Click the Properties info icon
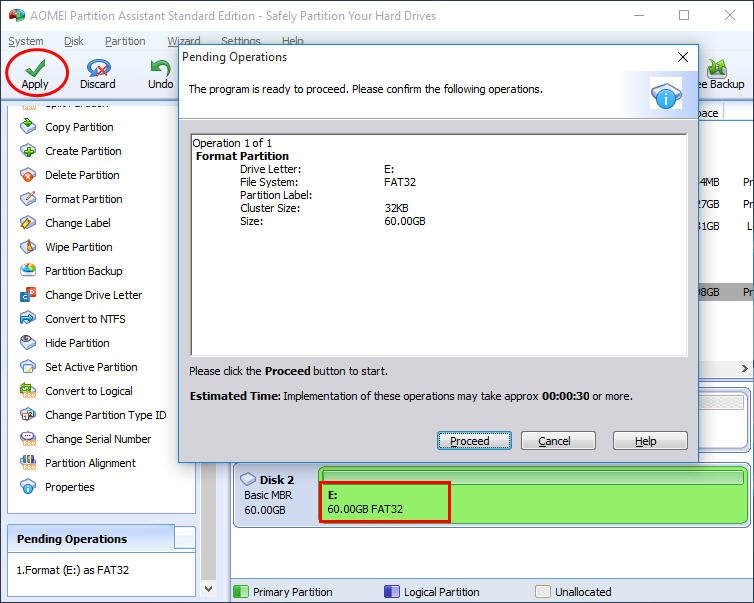754x603 pixels. 28,487
